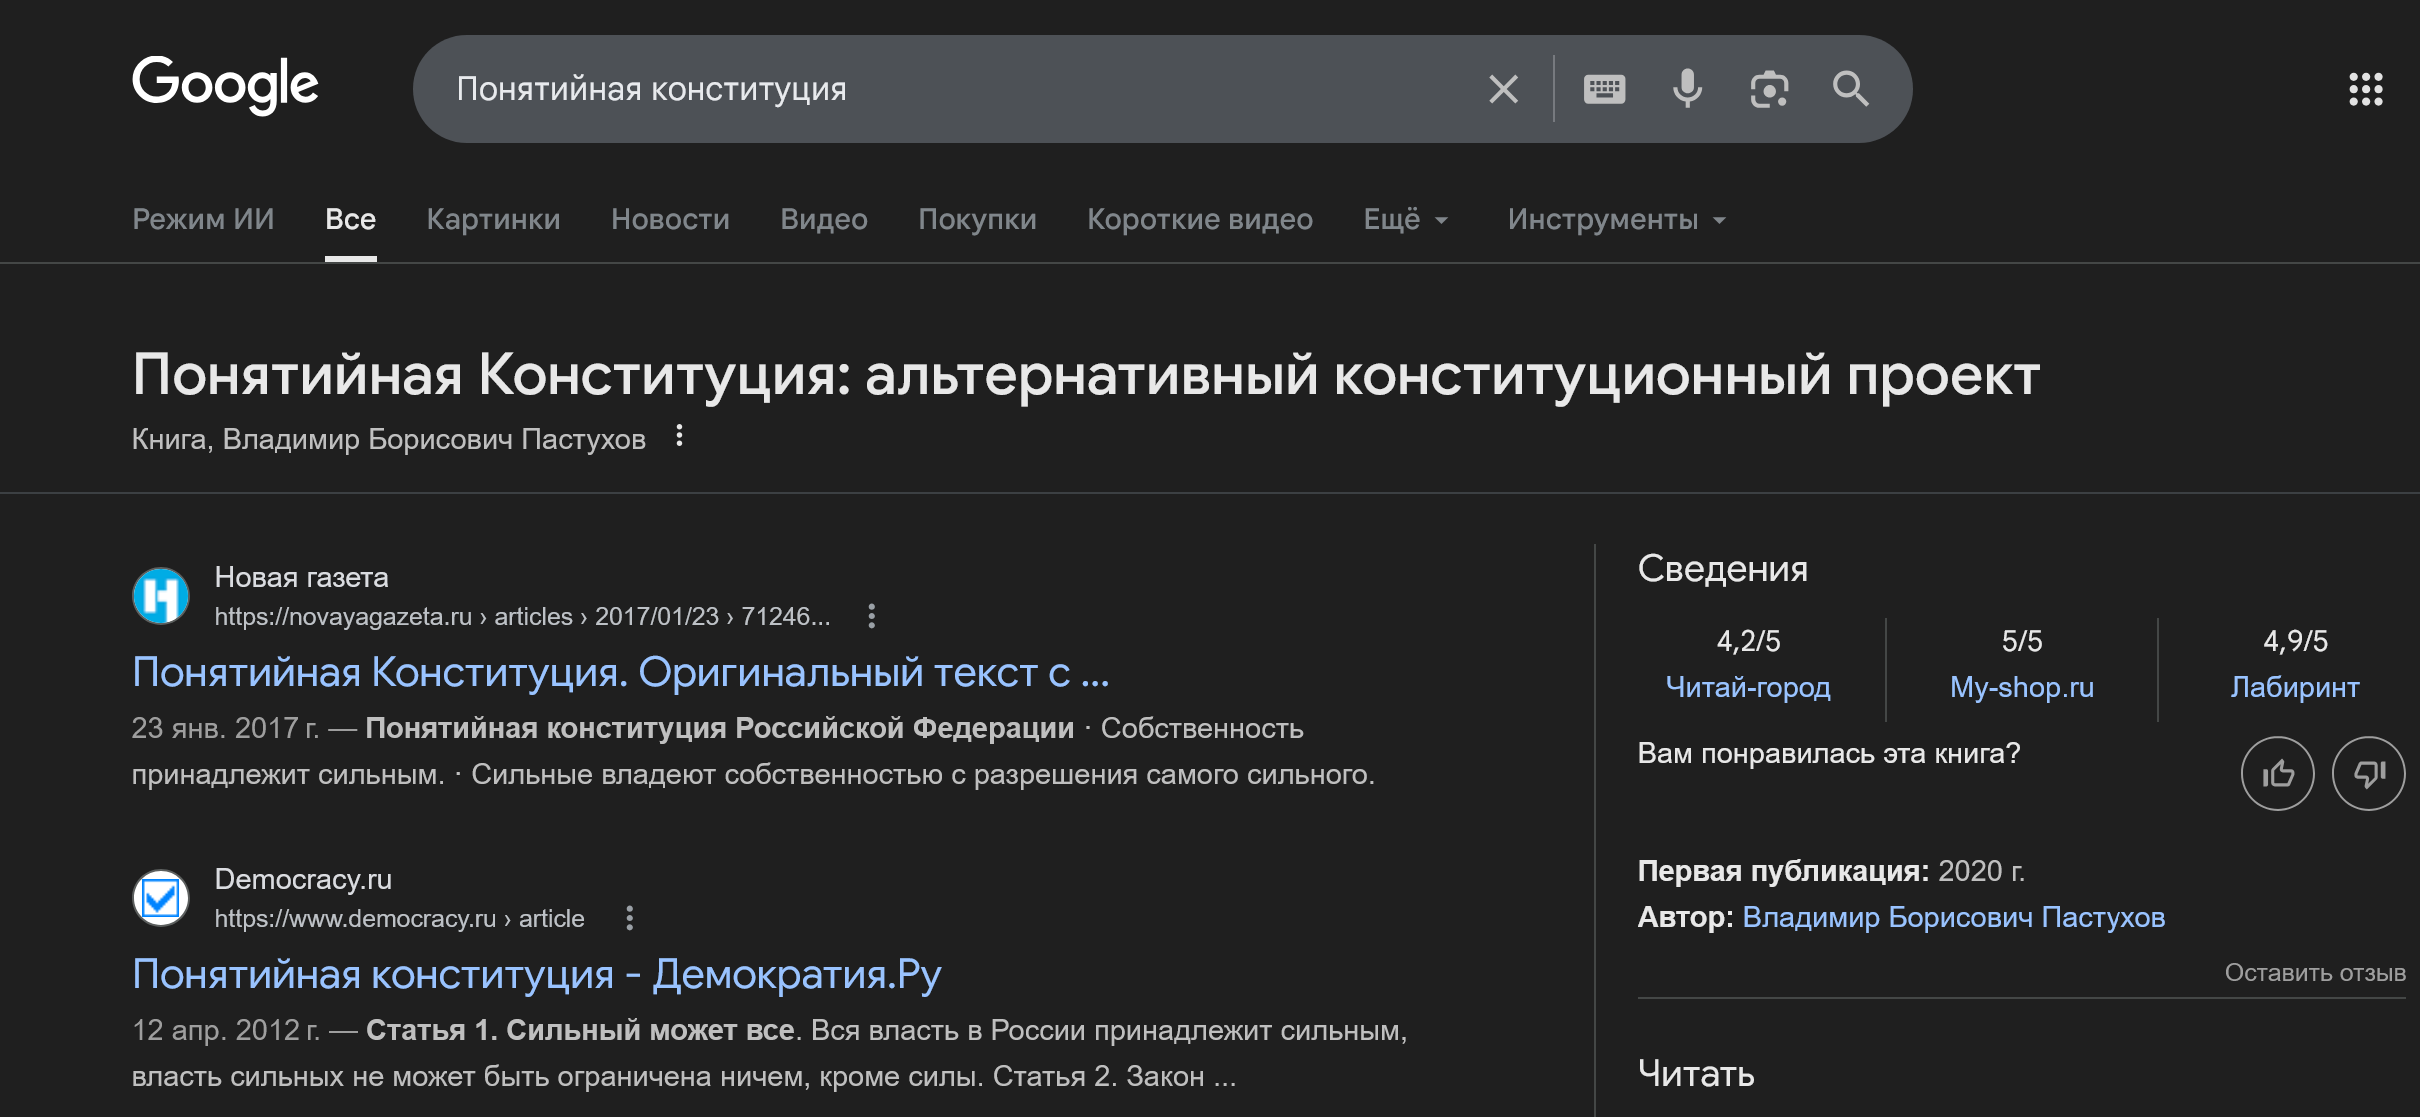Open more options for Democracy.ru result

(x=629, y=918)
